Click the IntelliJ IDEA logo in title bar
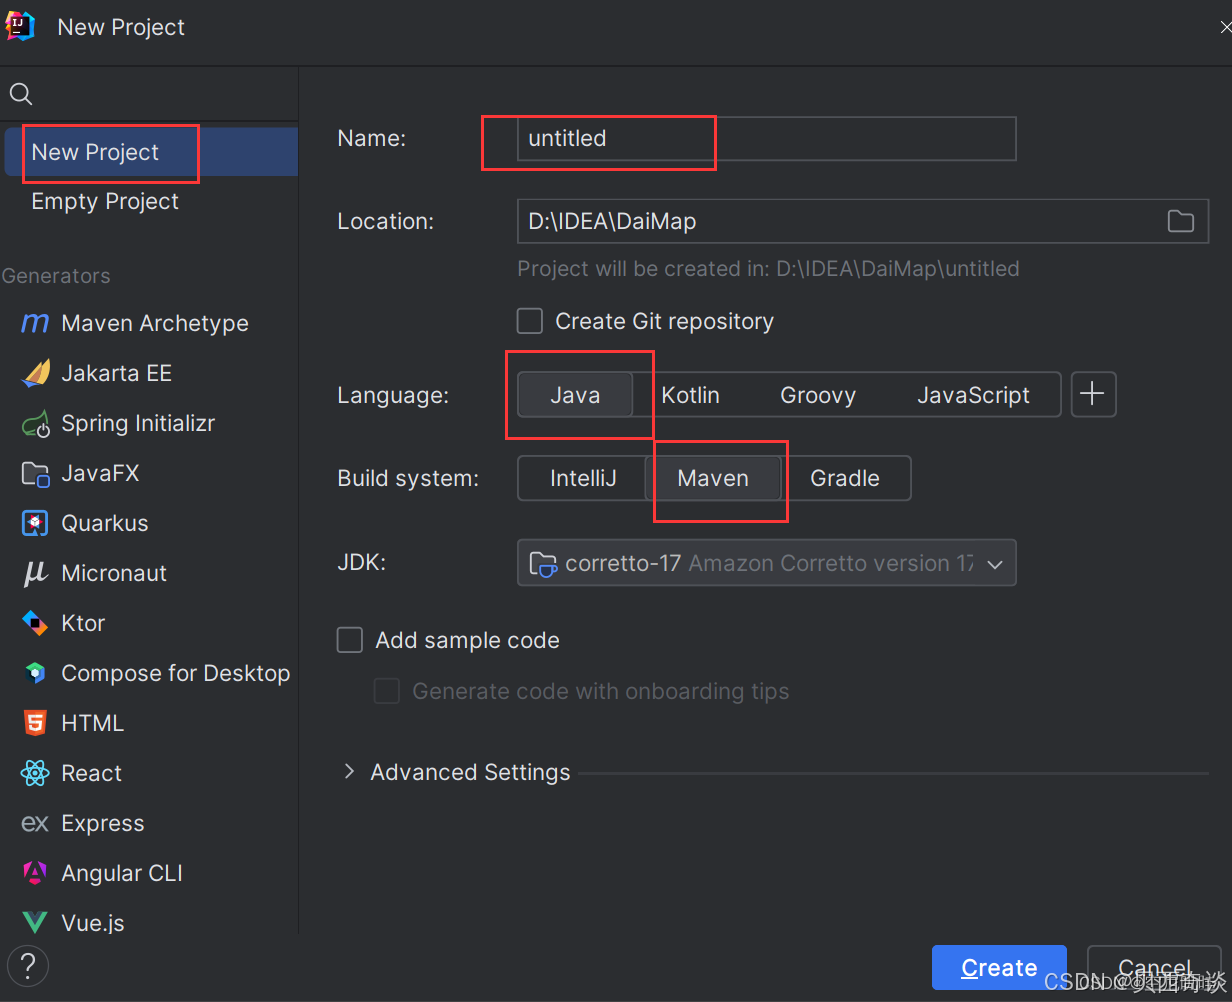Viewport: 1232px width, 1002px height. pyautogui.click(x=20, y=26)
